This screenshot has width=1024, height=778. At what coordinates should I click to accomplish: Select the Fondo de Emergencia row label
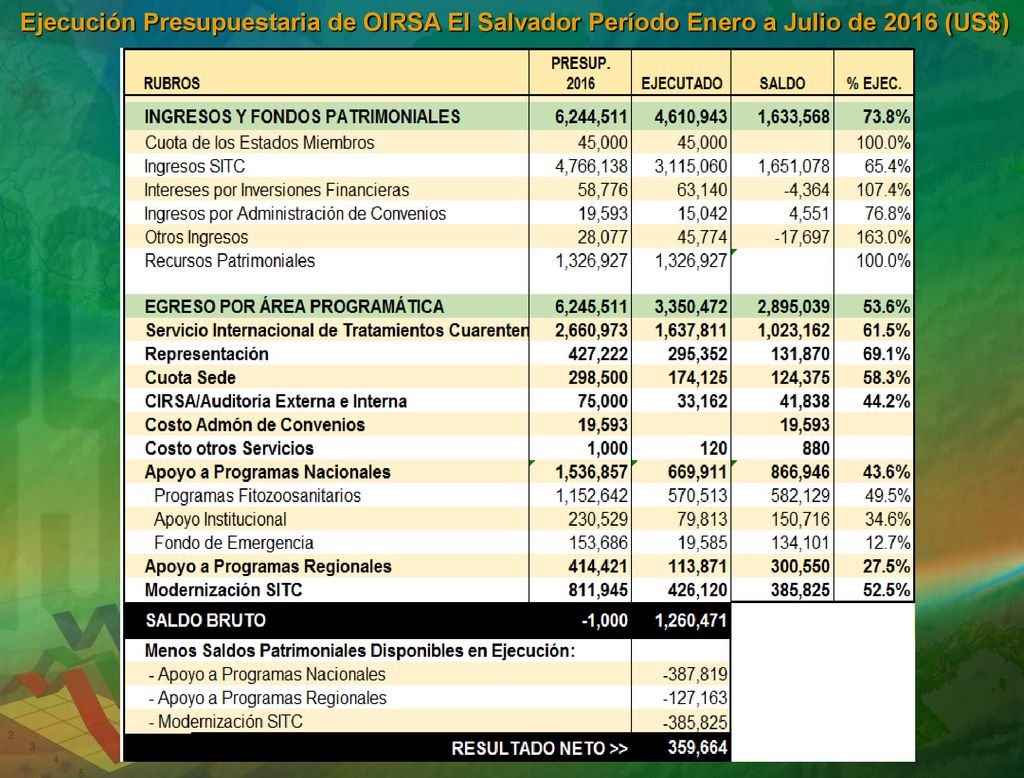pos(234,543)
